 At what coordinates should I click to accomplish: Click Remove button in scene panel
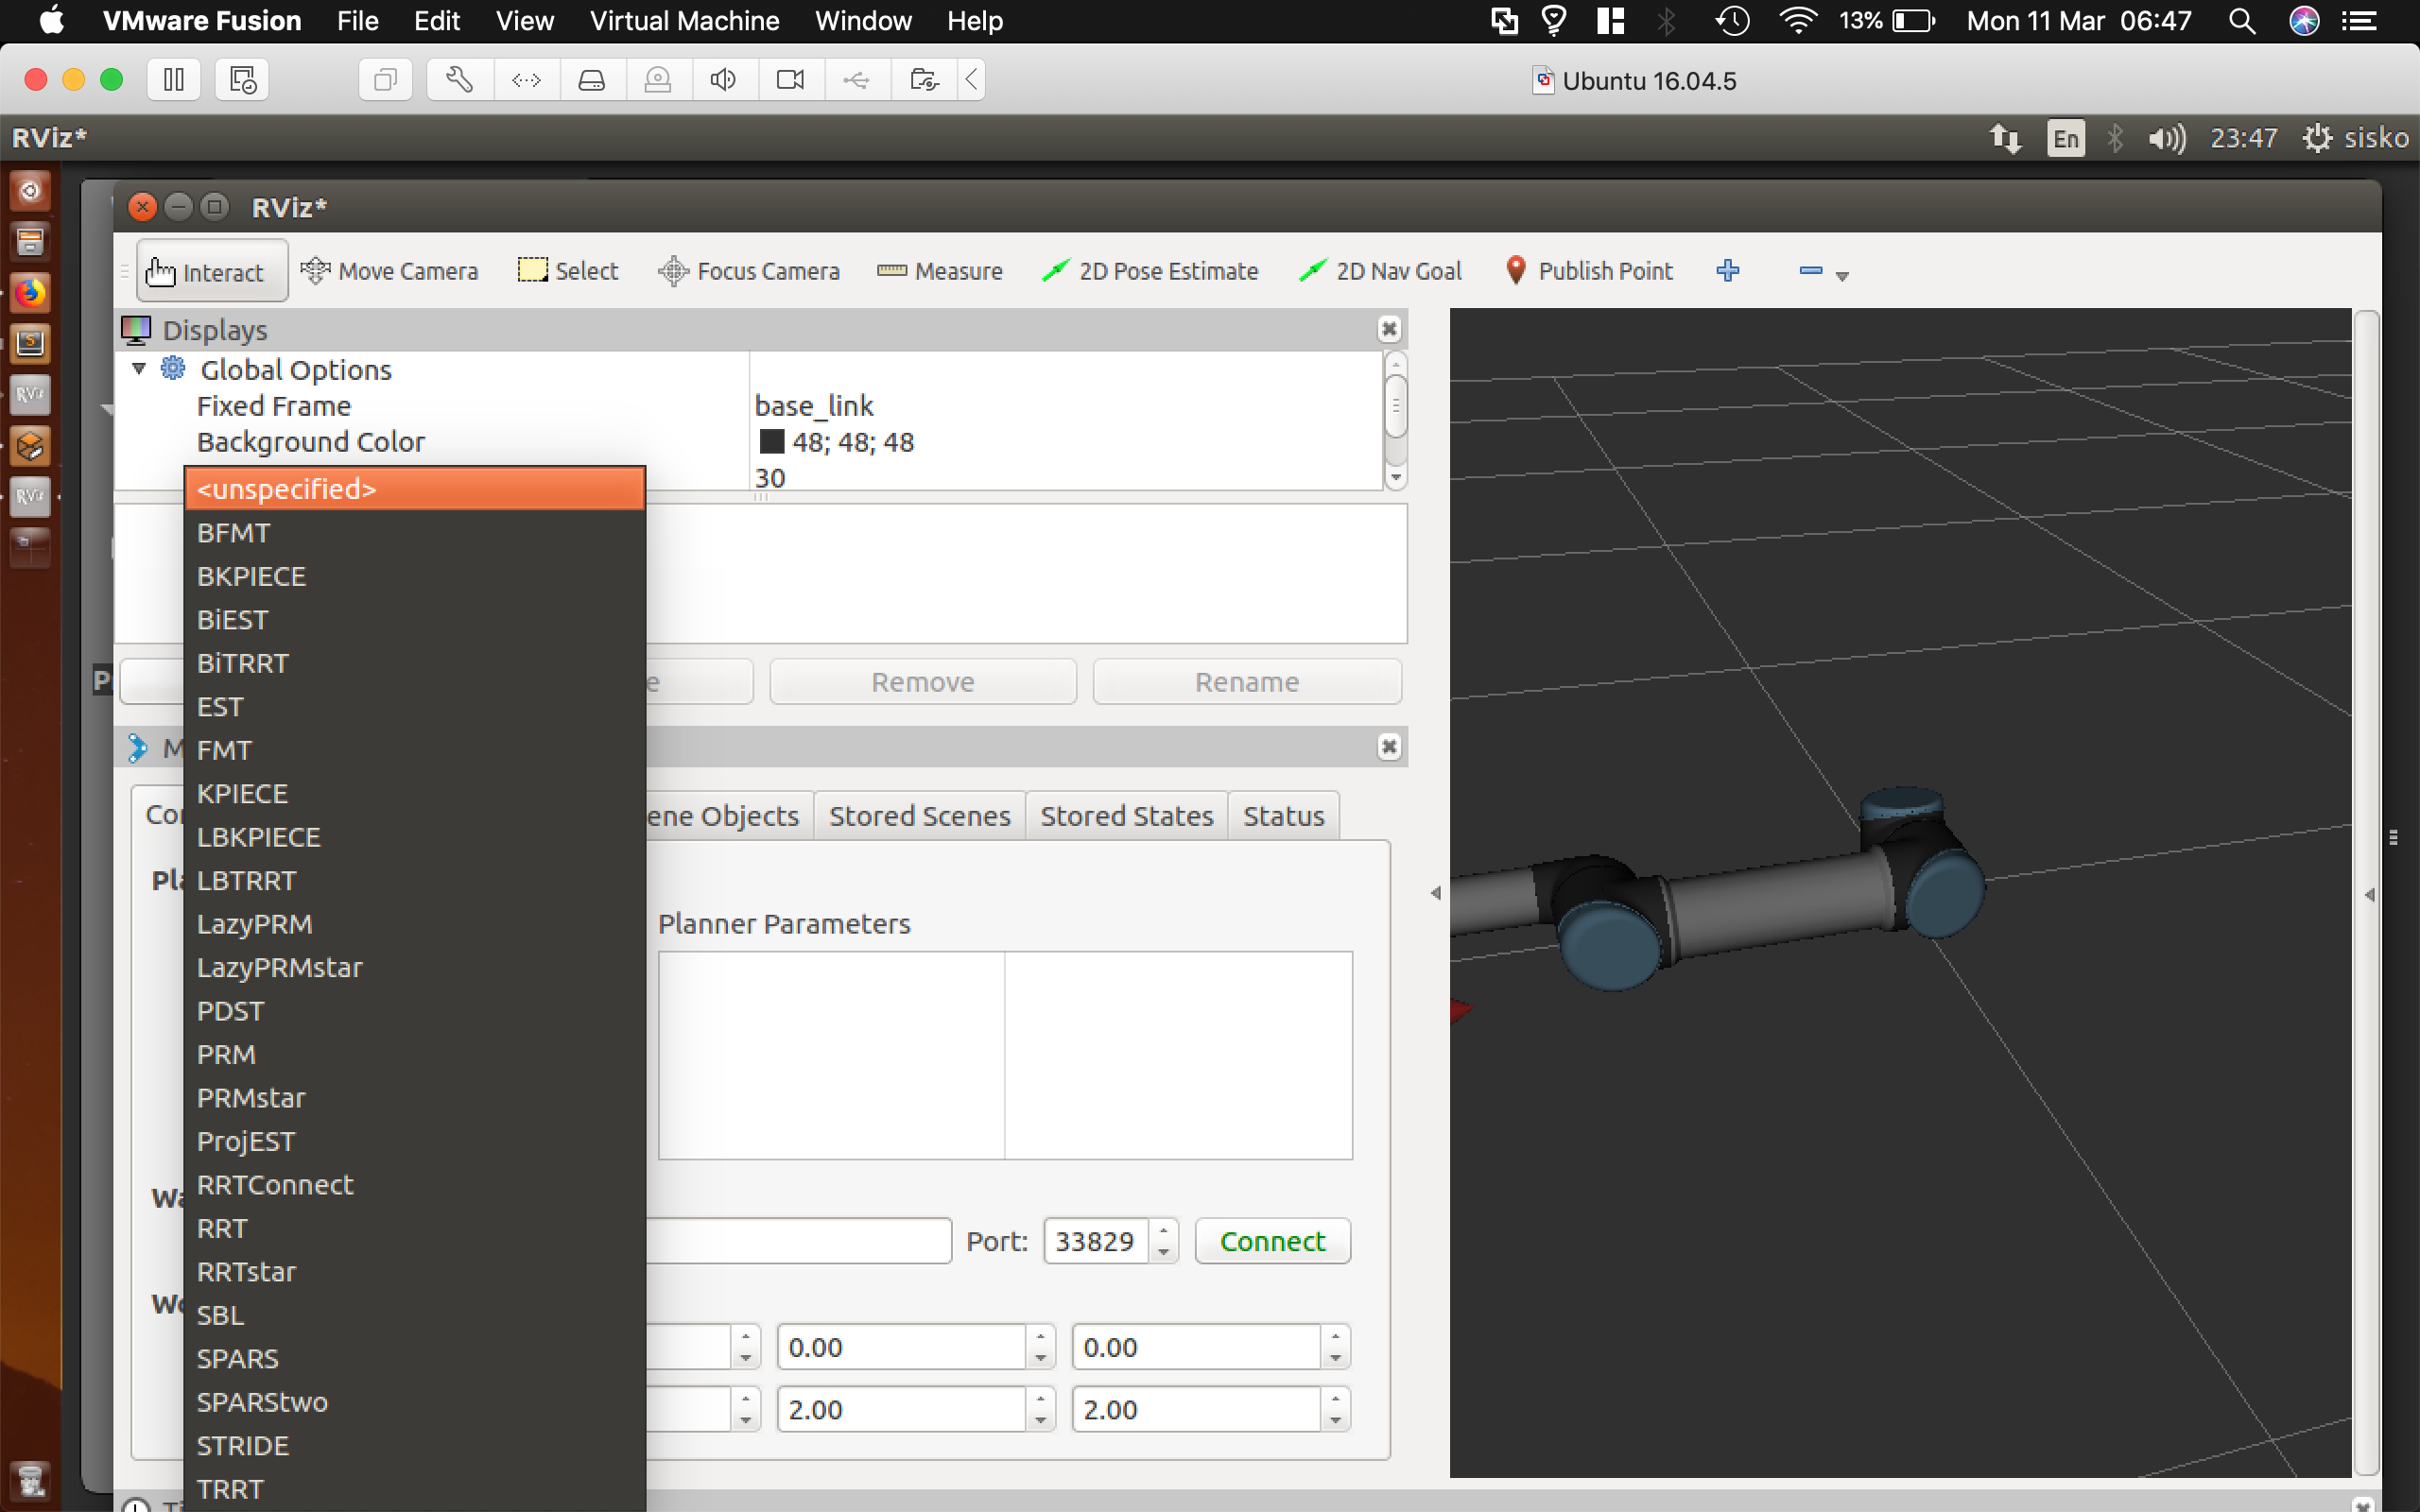(x=922, y=679)
